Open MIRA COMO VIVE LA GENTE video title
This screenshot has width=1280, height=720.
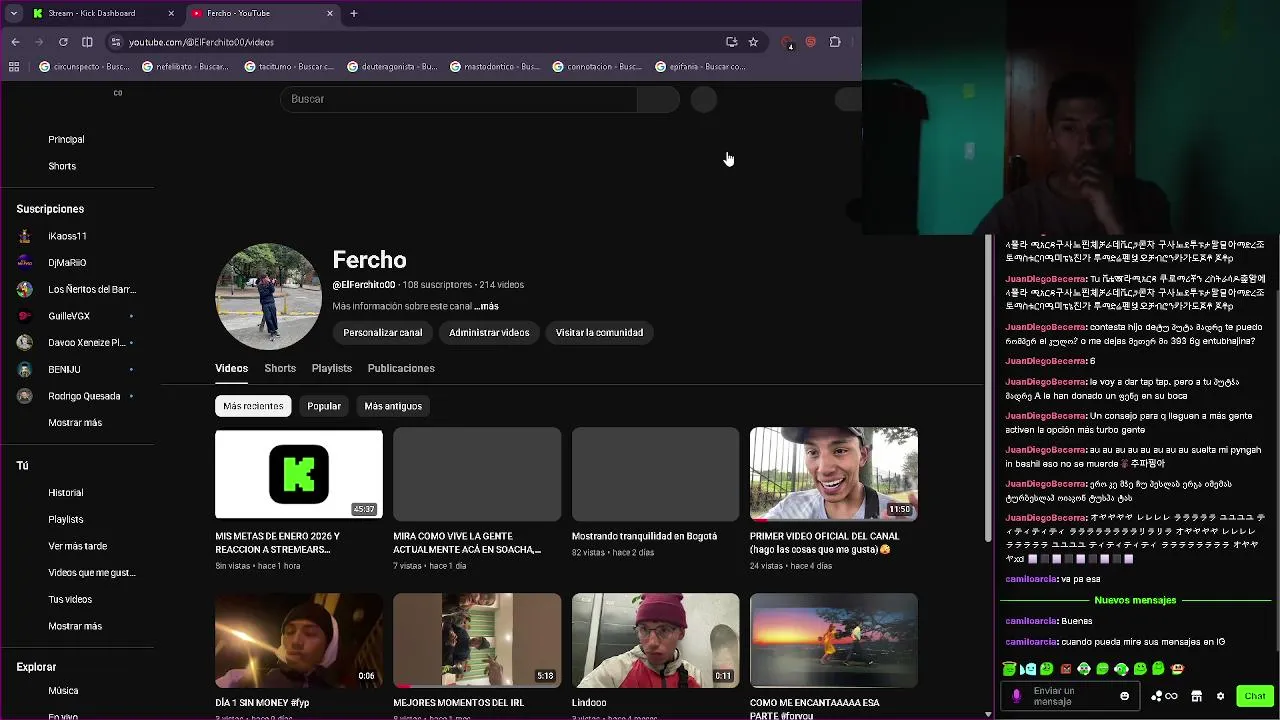[x=467, y=543]
